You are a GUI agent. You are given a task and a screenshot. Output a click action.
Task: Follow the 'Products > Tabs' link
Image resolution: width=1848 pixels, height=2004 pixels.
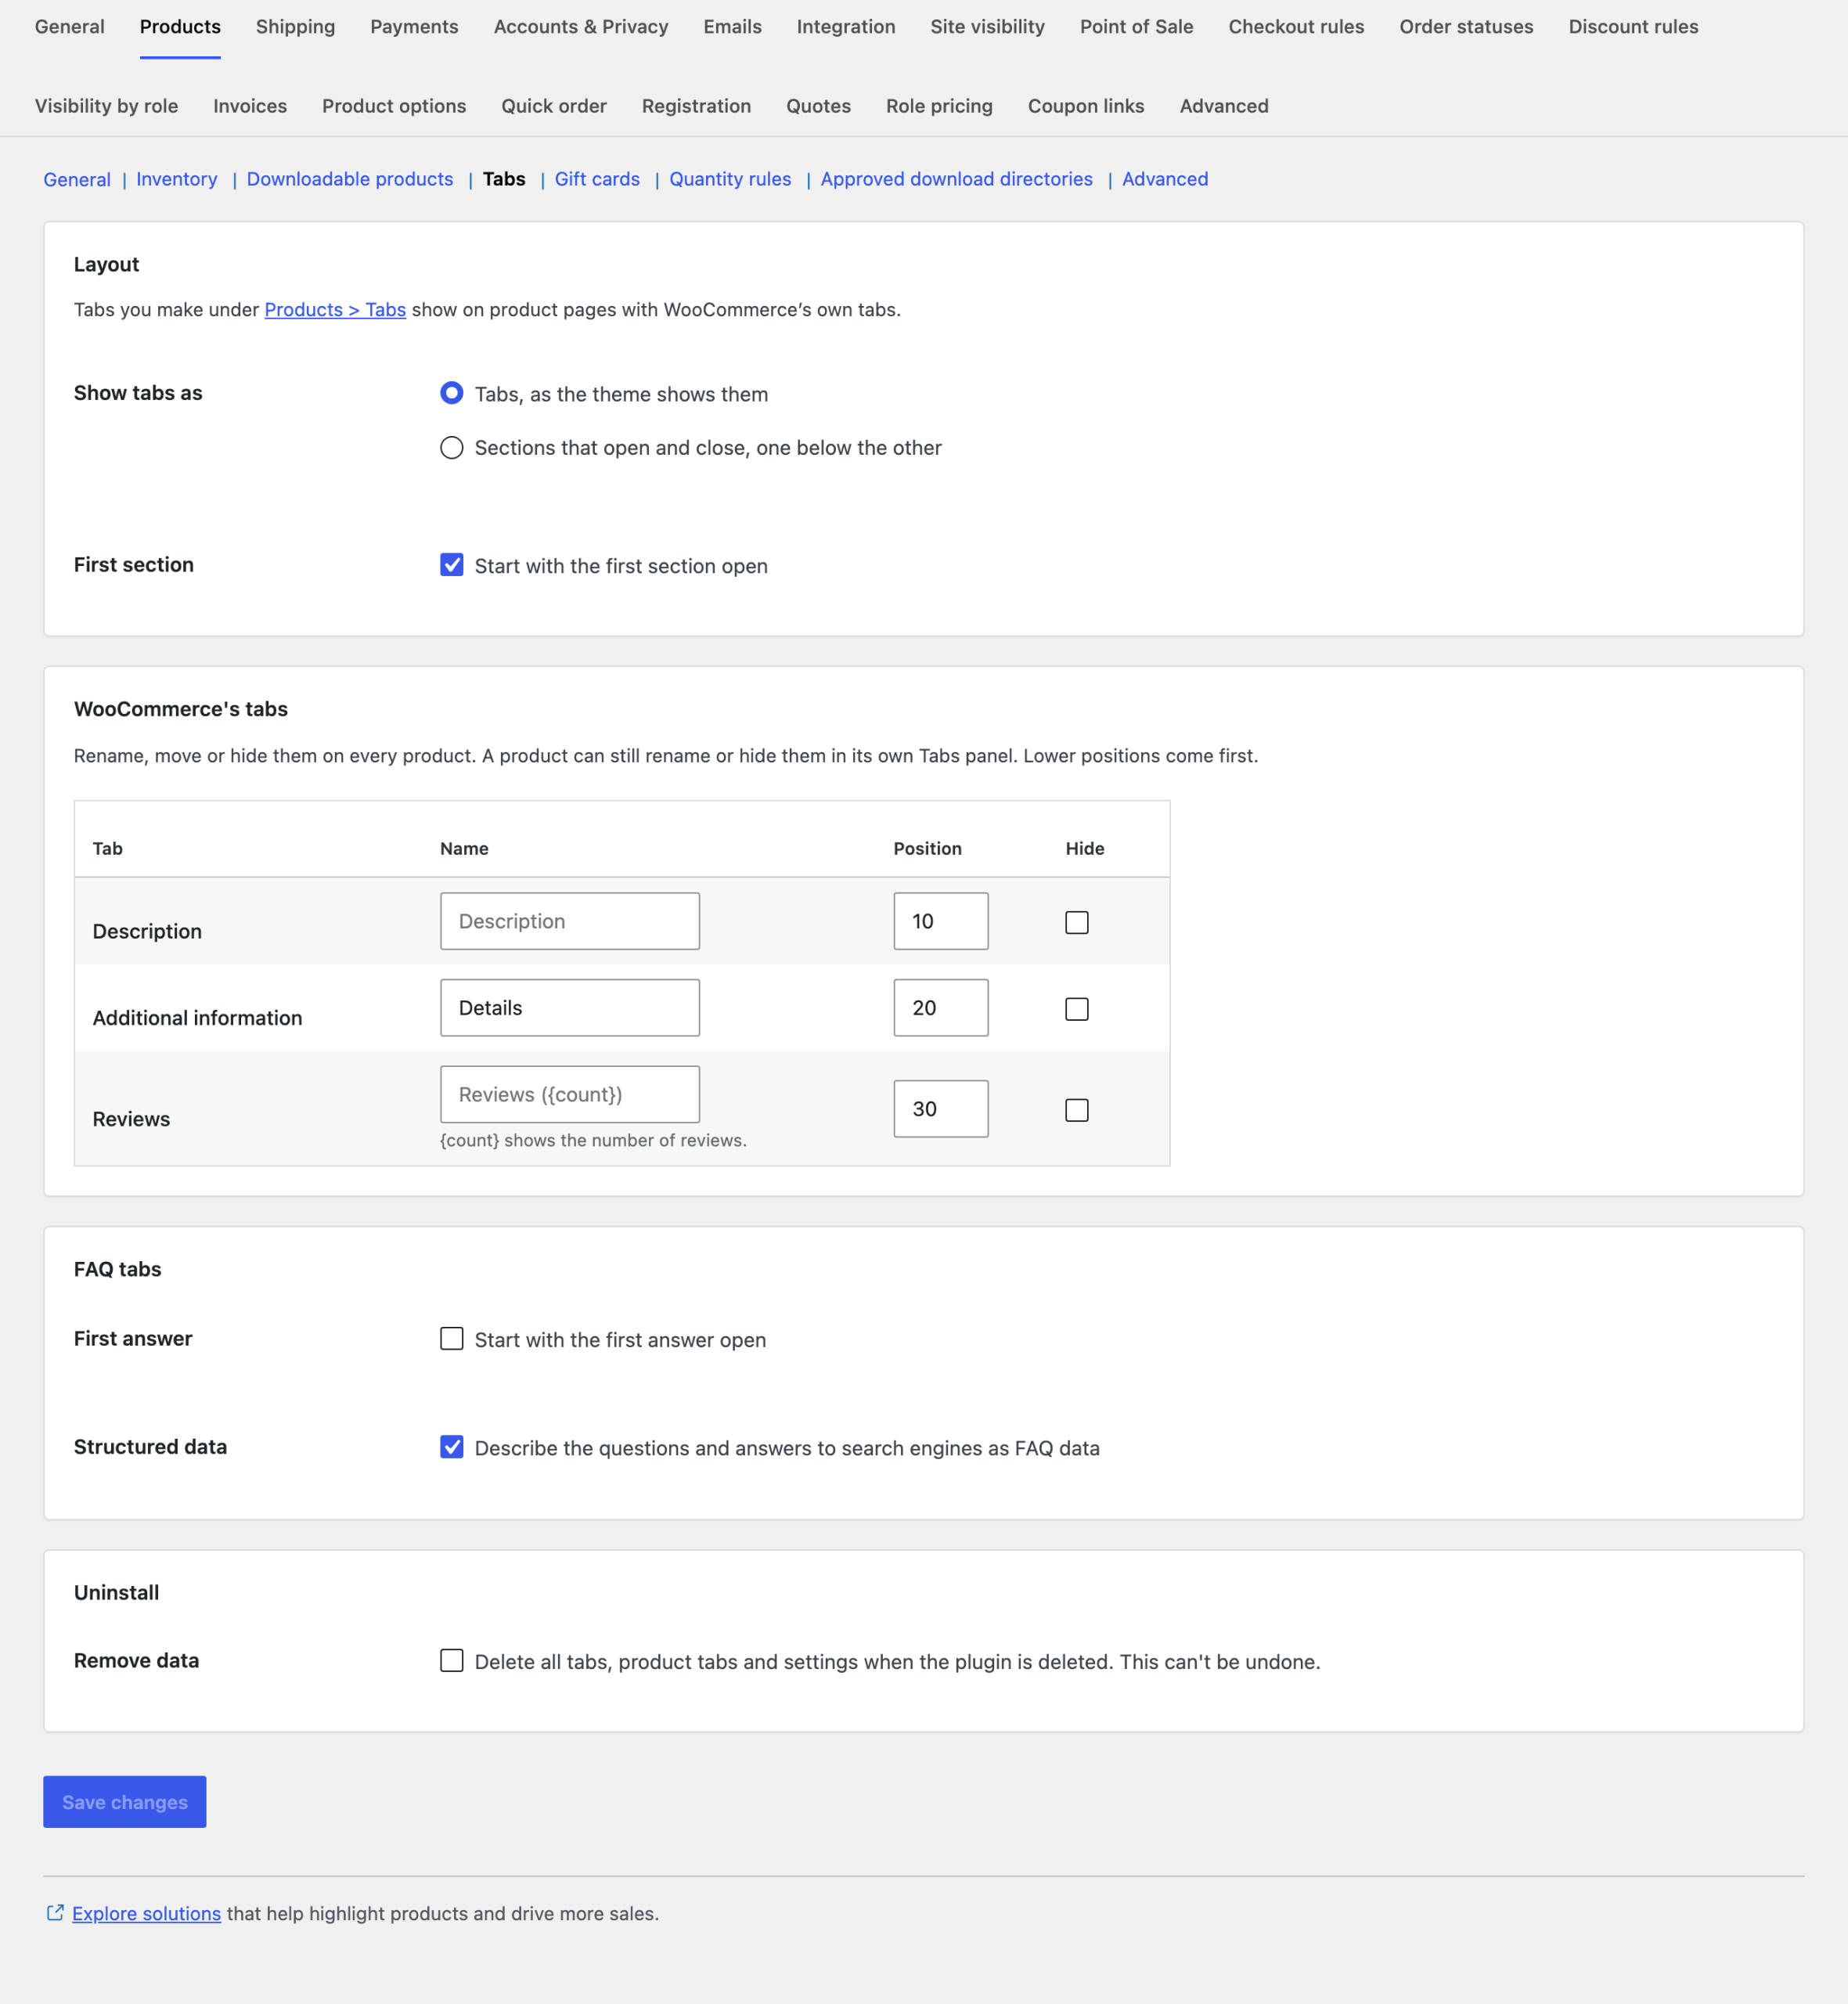click(x=335, y=310)
